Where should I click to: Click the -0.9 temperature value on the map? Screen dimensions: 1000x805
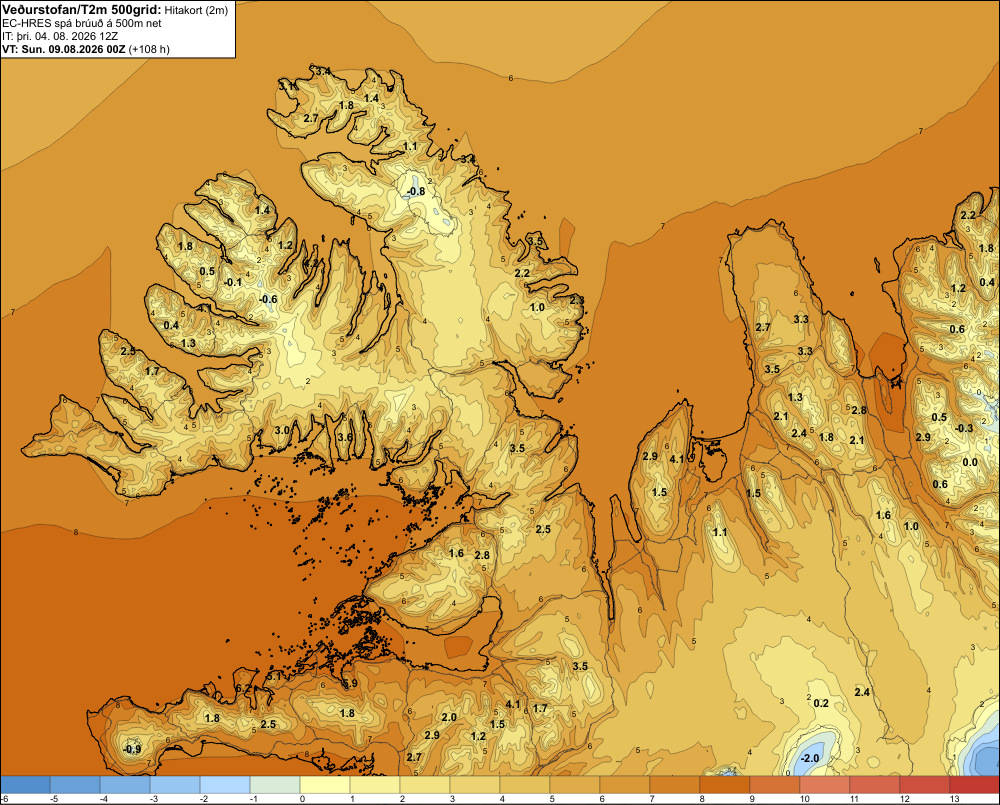[x=132, y=749]
